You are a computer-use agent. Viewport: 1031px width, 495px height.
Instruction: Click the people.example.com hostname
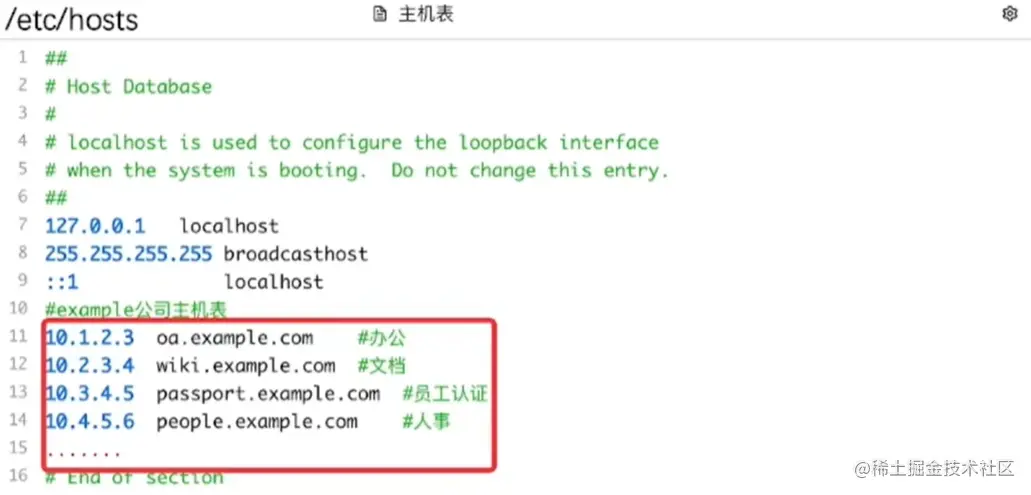tap(257, 422)
